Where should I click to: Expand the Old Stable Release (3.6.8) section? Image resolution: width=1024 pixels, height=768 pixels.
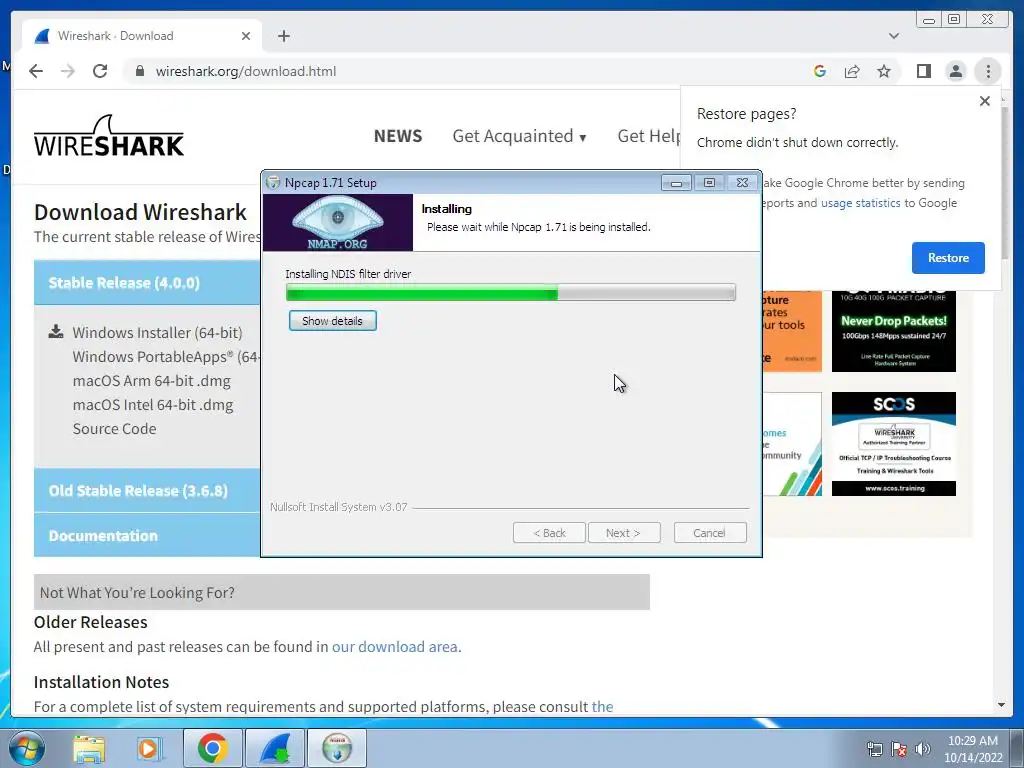pyautogui.click(x=147, y=490)
